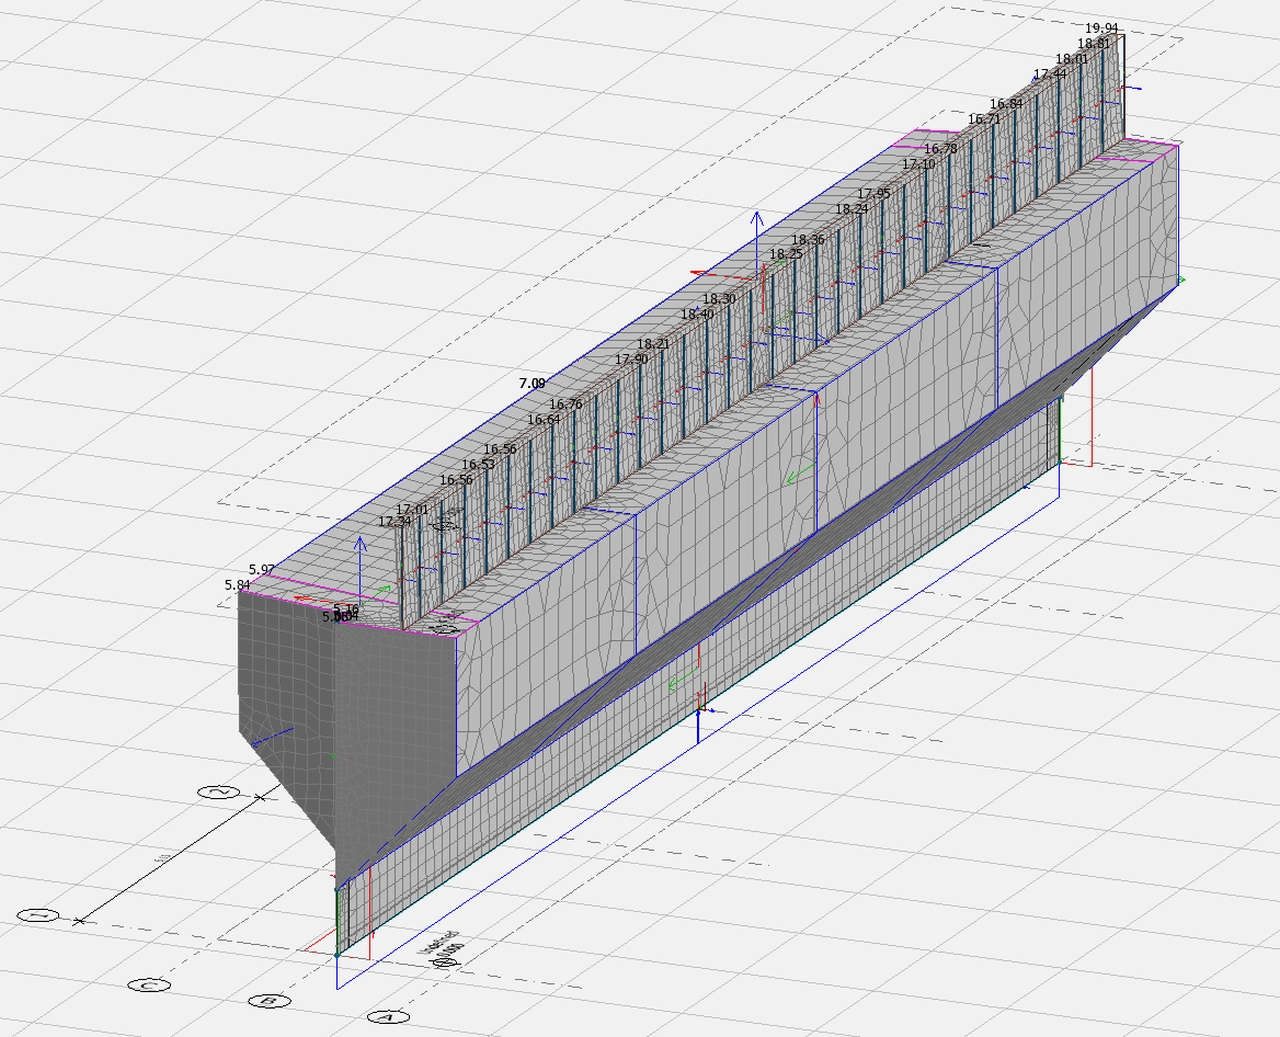The image size is (1280, 1037).
Task: Click grid axis bubble 2
Action: pyautogui.click(x=219, y=792)
